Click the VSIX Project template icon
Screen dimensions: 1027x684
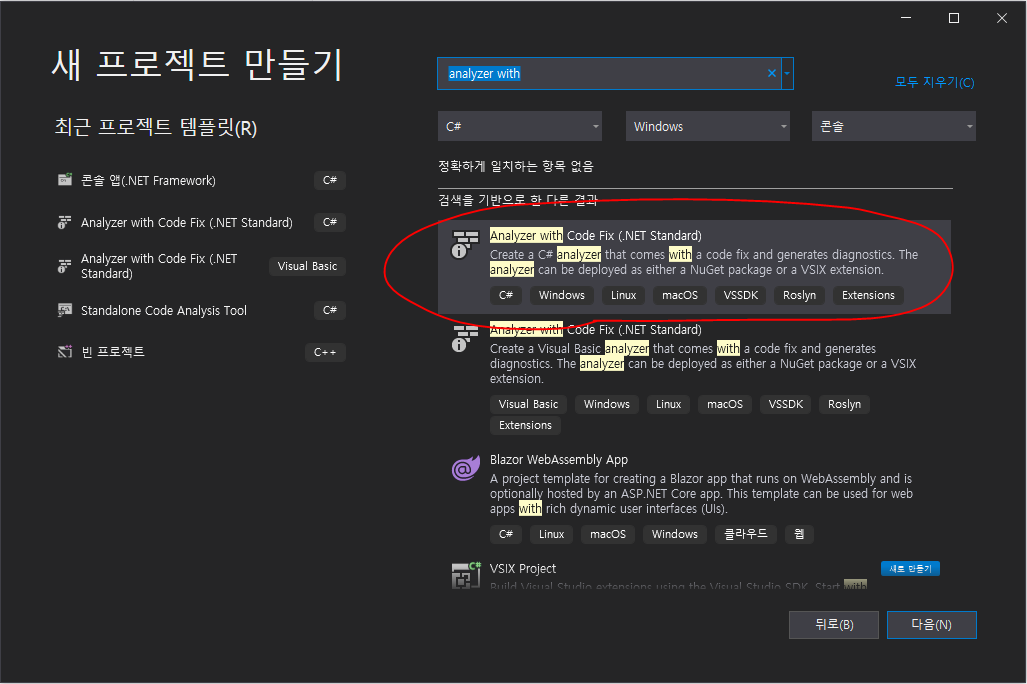point(466,575)
